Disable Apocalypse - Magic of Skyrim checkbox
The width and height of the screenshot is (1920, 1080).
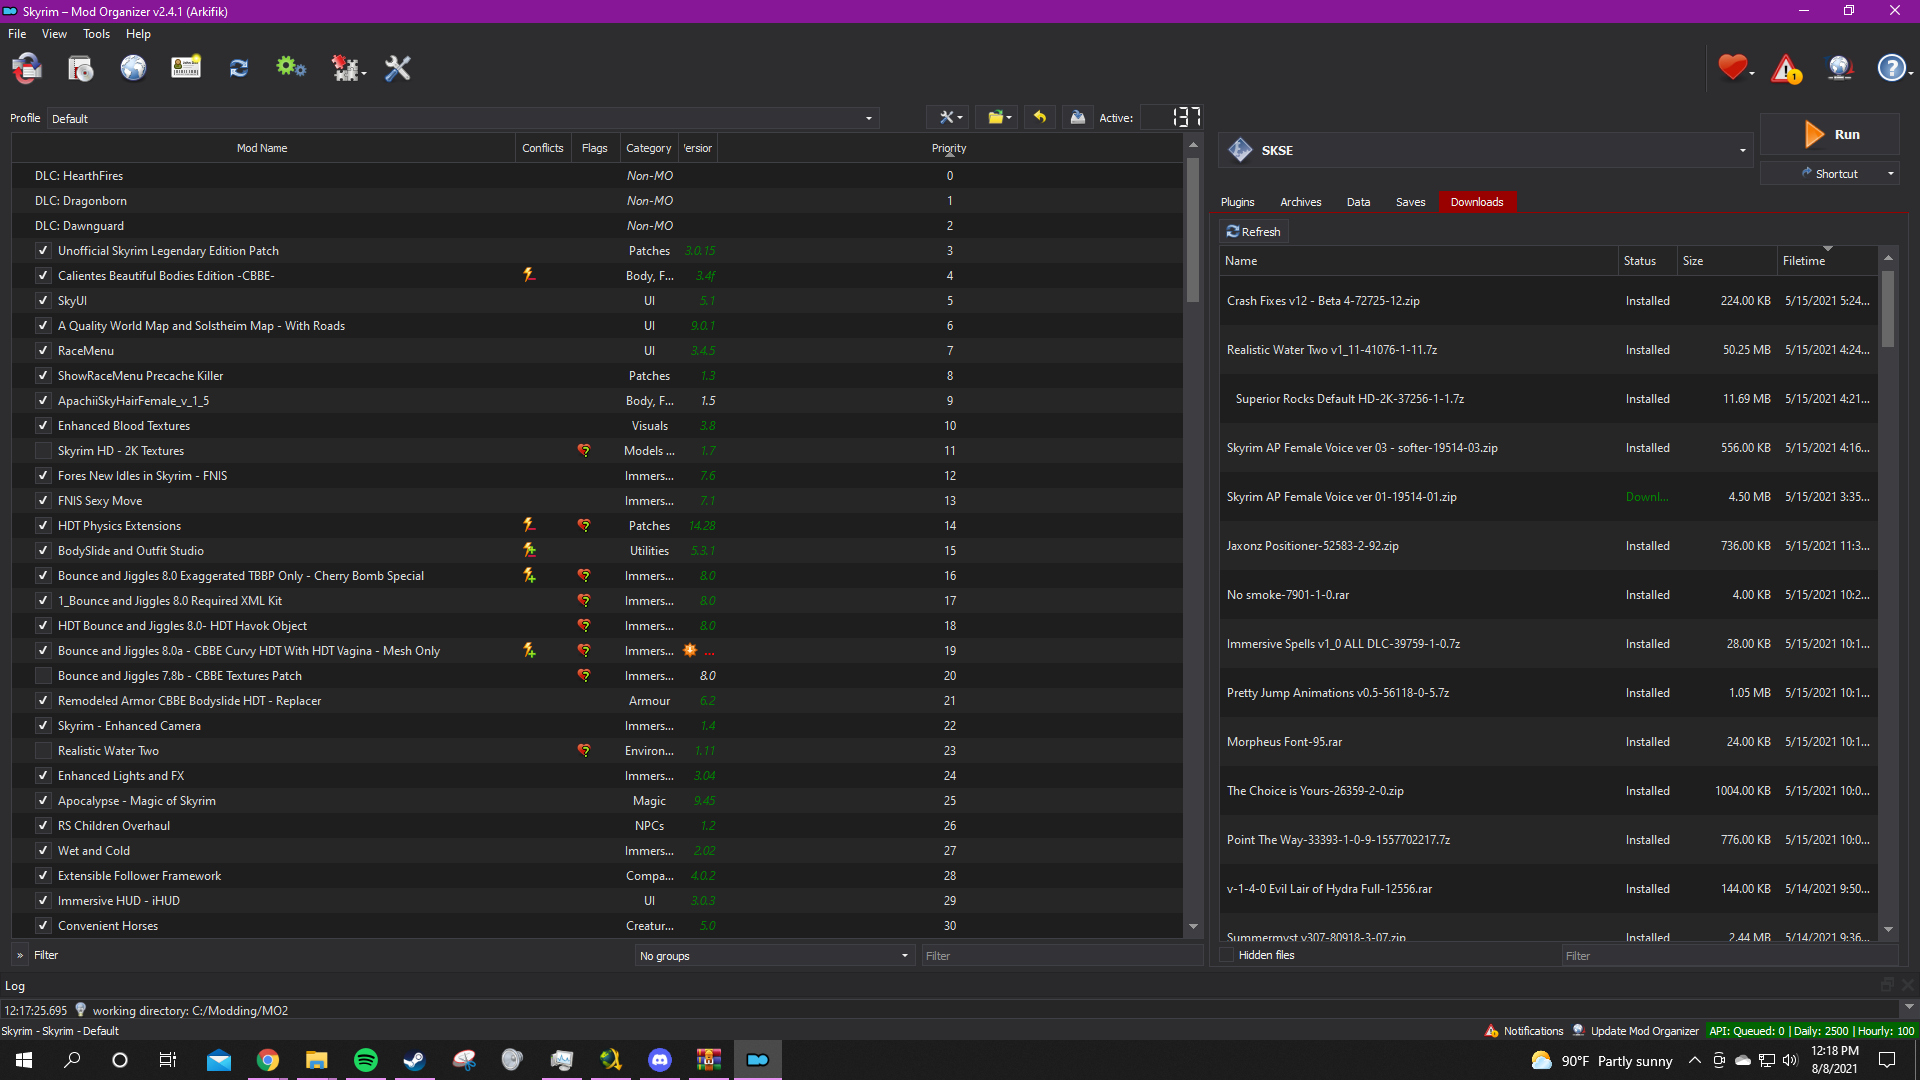coord(43,801)
